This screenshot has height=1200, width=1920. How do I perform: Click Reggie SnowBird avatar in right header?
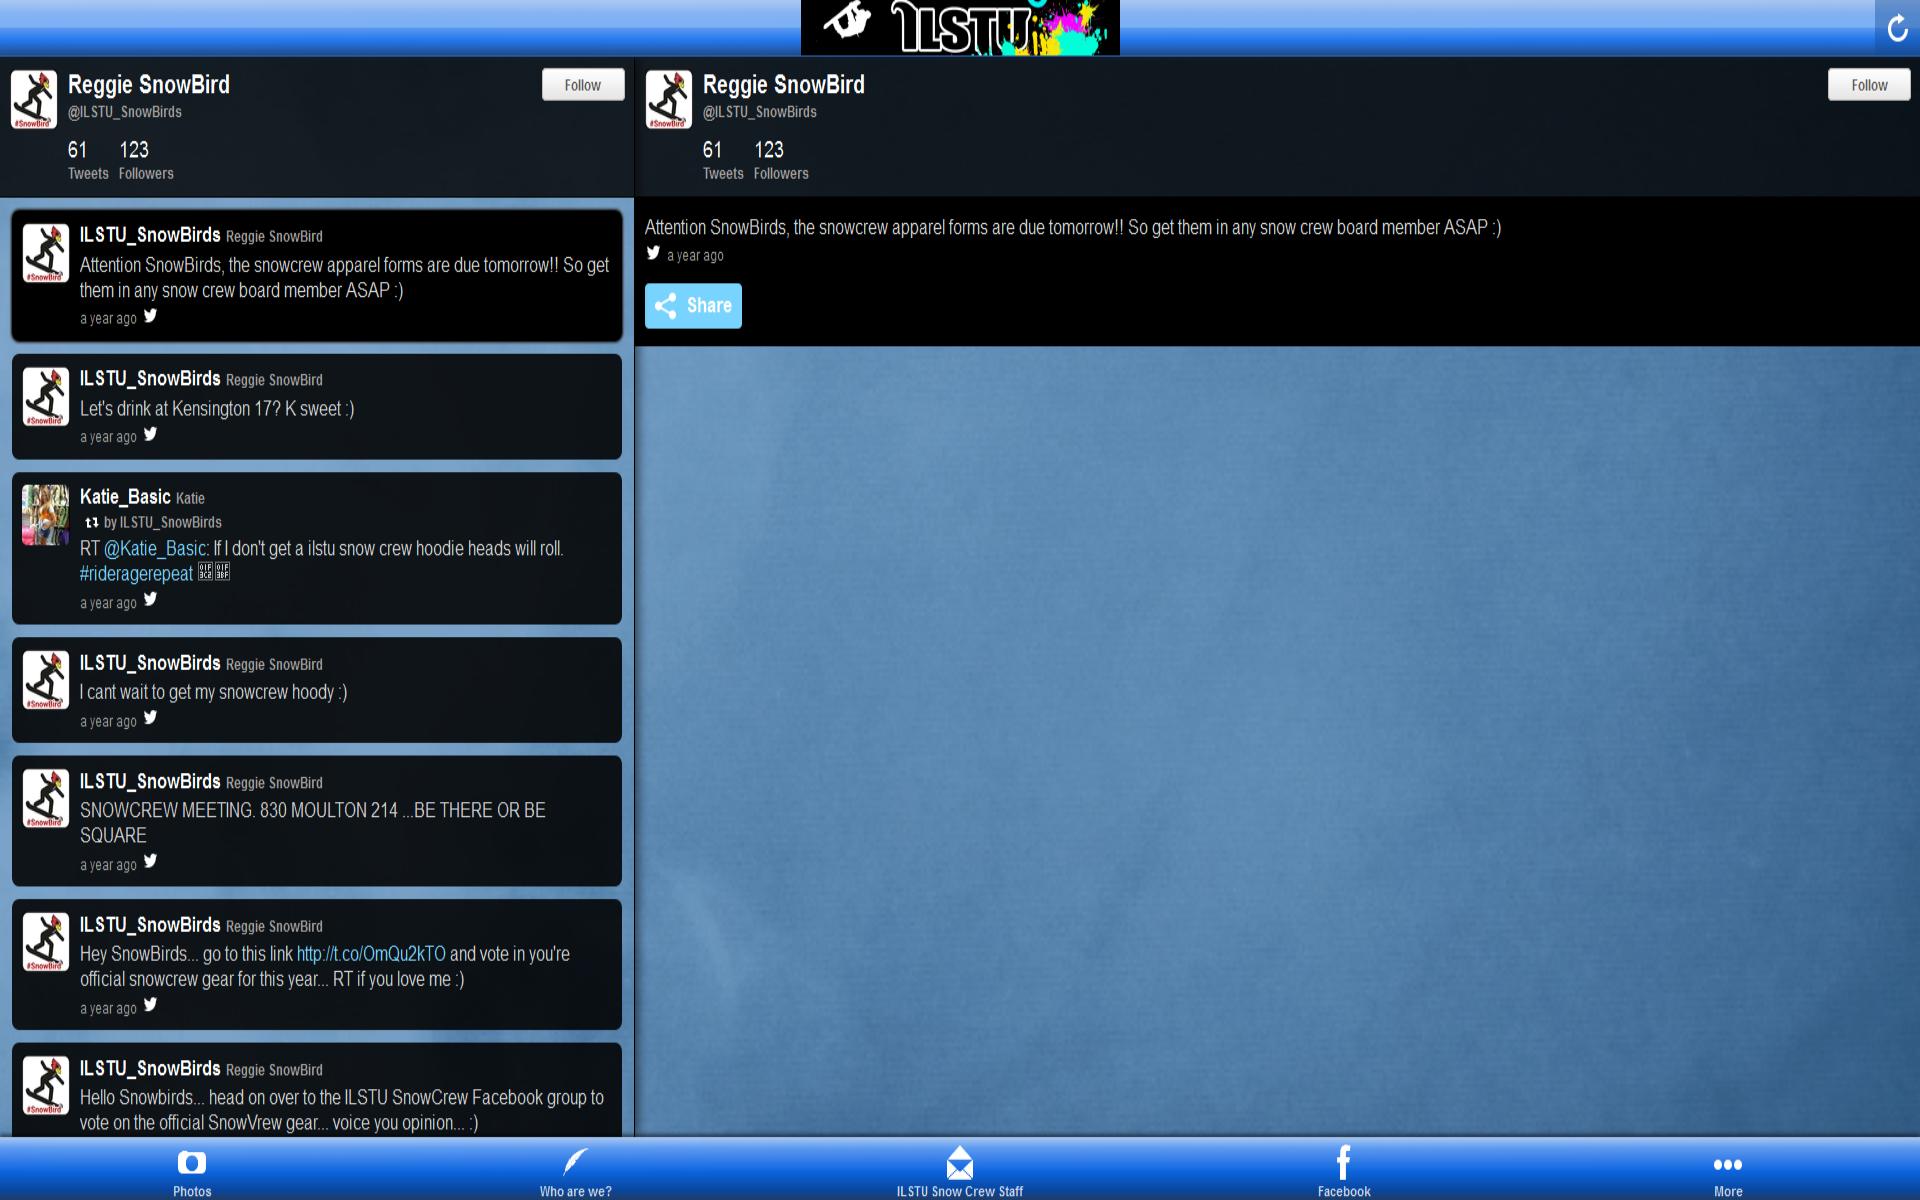coord(668,99)
